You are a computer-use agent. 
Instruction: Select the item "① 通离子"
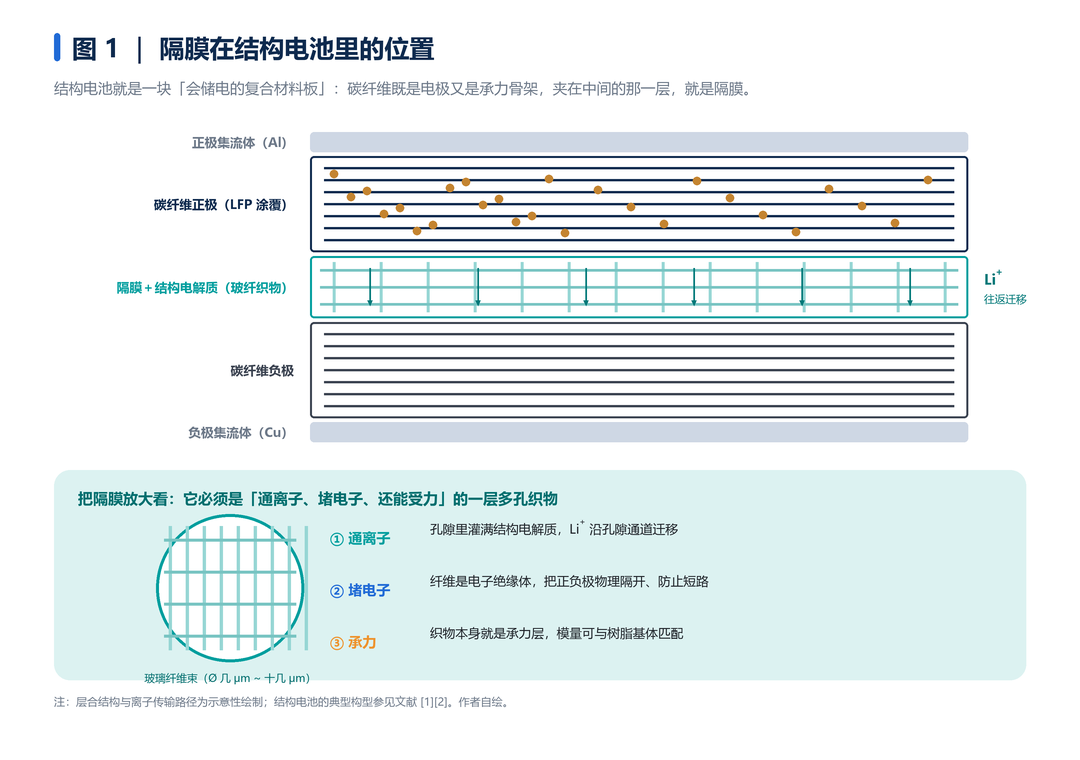point(360,539)
